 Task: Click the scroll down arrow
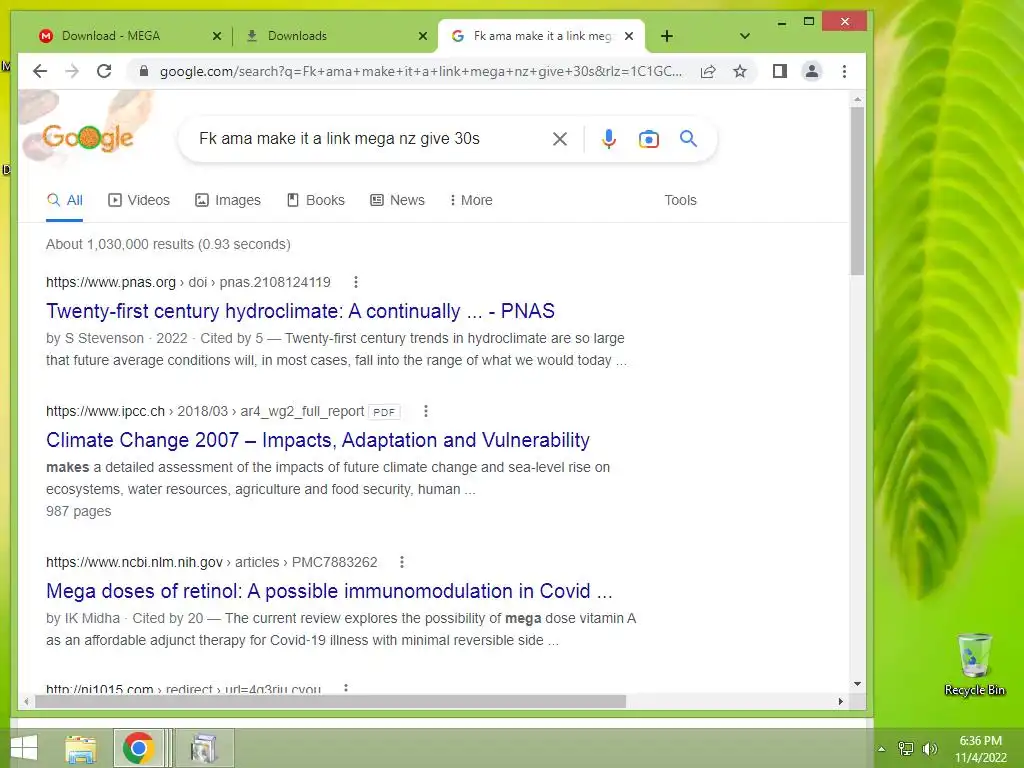(857, 684)
